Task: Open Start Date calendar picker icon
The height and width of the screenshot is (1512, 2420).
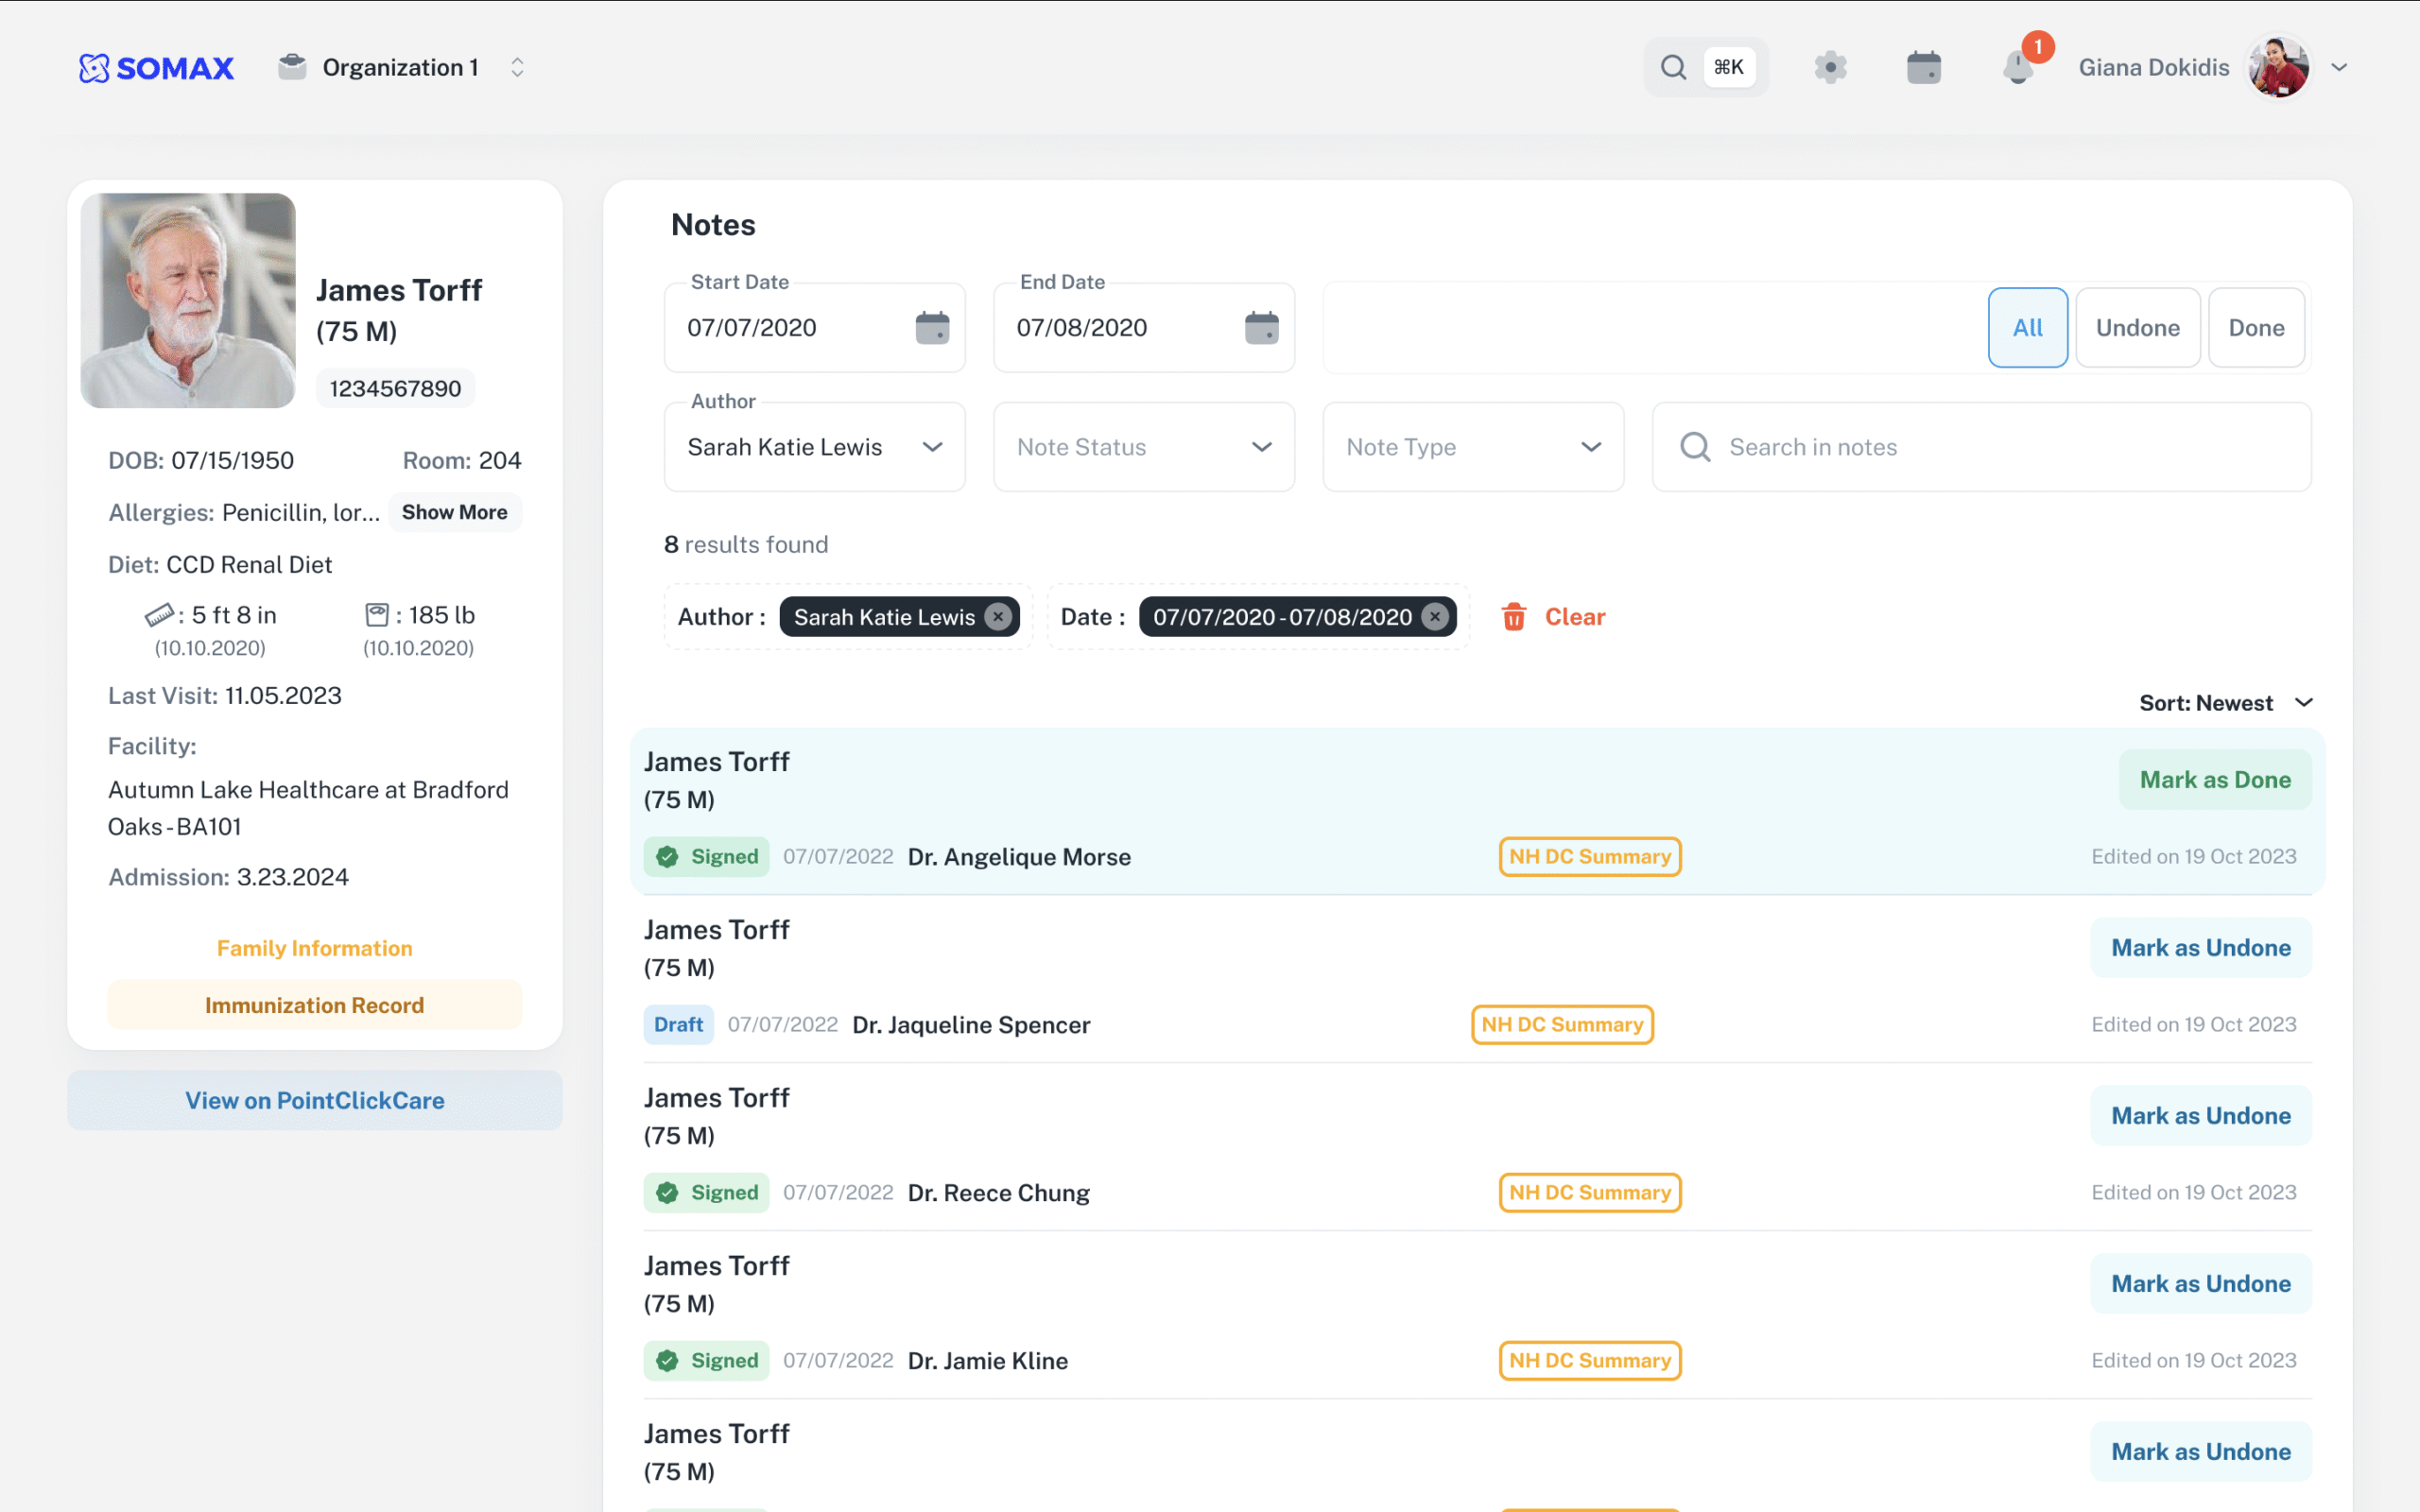Action: point(932,327)
